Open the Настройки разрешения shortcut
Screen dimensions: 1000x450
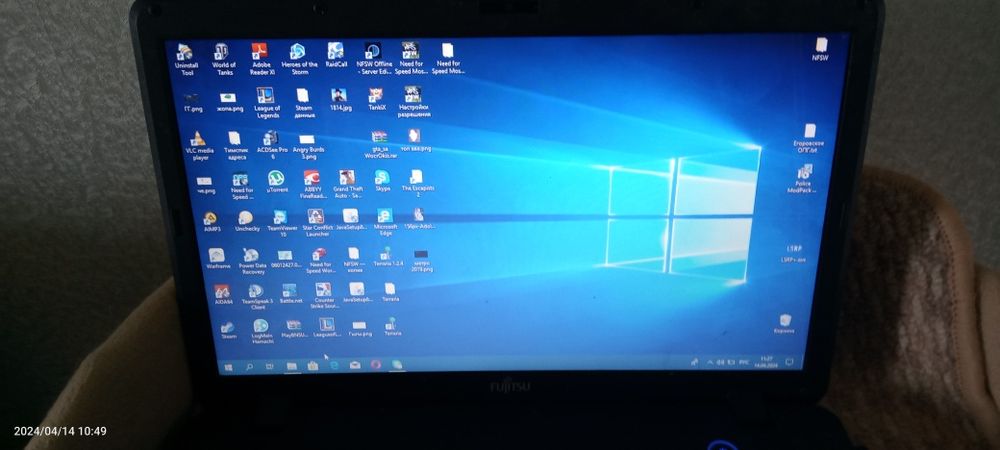pyautogui.click(x=413, y=102)
